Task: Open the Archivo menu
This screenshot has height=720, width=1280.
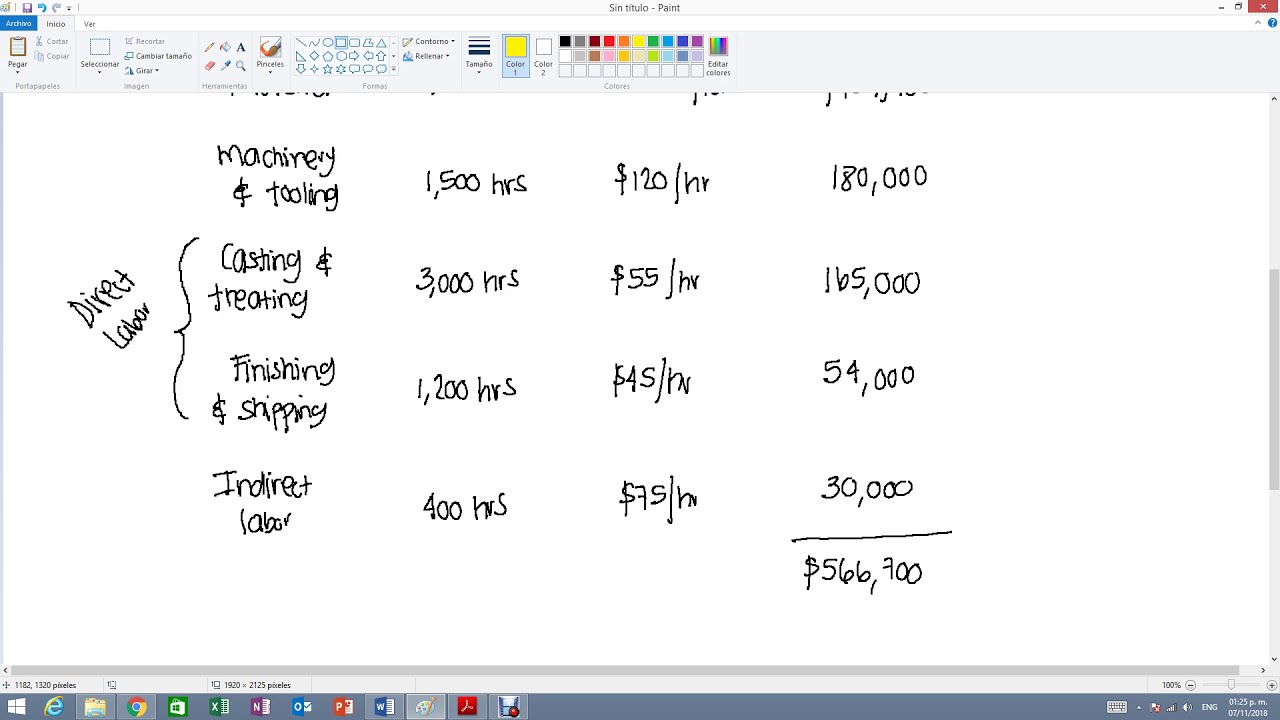Action: click(x=18, y=24)
